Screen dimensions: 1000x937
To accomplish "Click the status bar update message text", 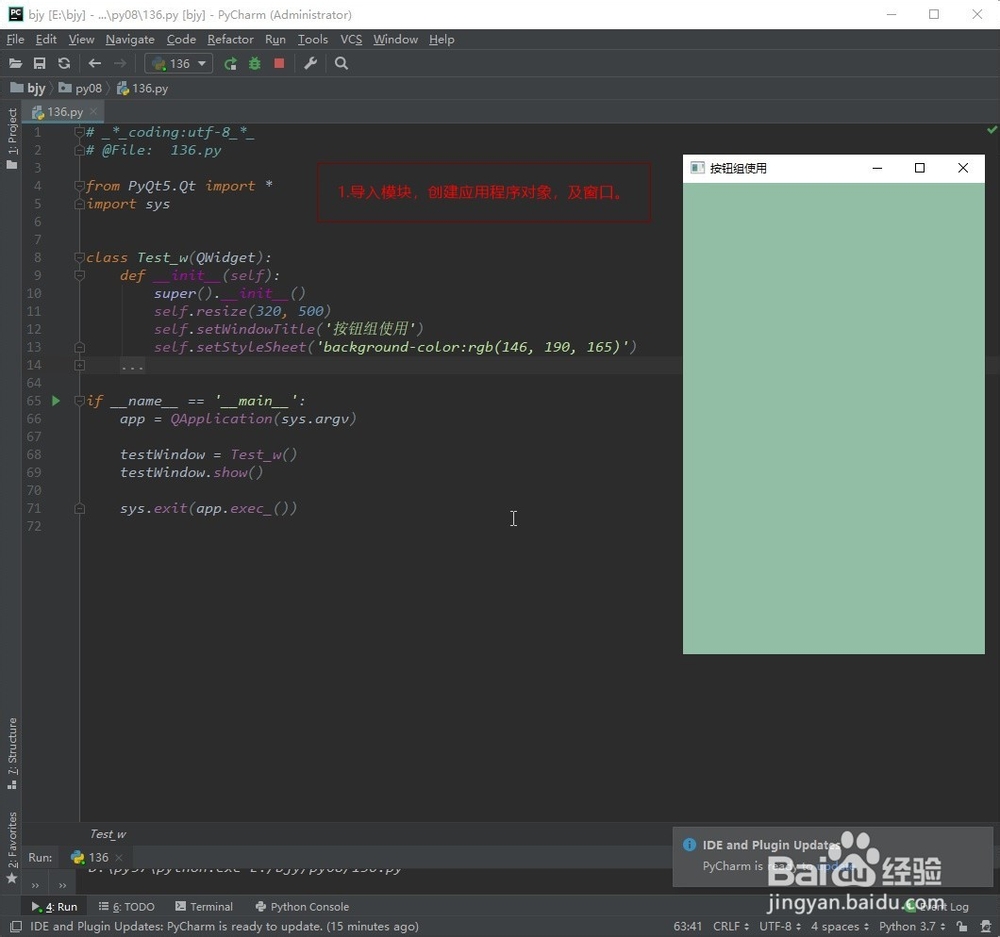I will pyautogui.click(x=224, y=926).
